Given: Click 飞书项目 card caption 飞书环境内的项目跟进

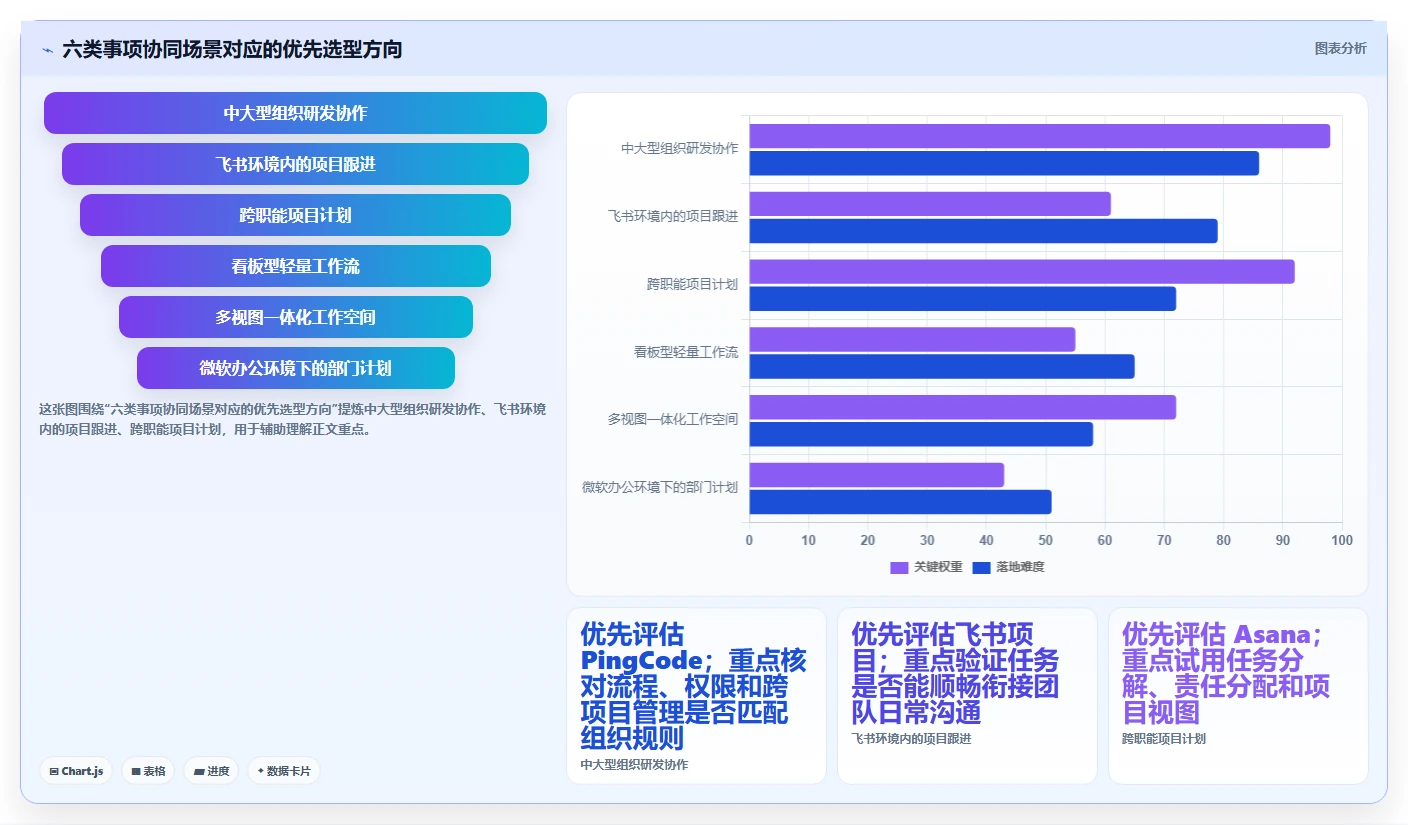Looking at the screenshot, I should pyautogui.click(x=911, y=738).
